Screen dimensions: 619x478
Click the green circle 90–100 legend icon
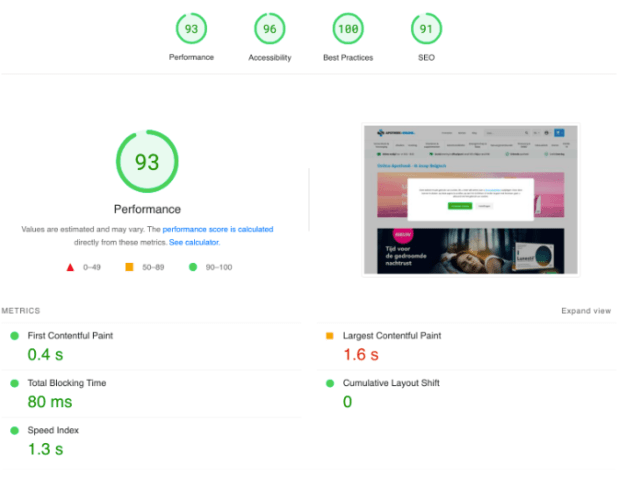pos(191,267)
